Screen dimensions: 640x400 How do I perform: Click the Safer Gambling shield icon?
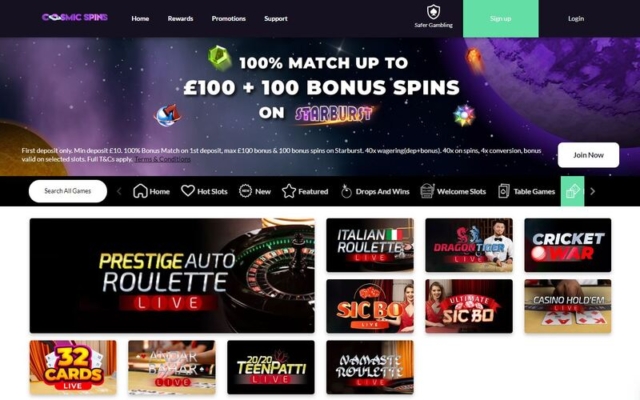[x=433, y=12]
